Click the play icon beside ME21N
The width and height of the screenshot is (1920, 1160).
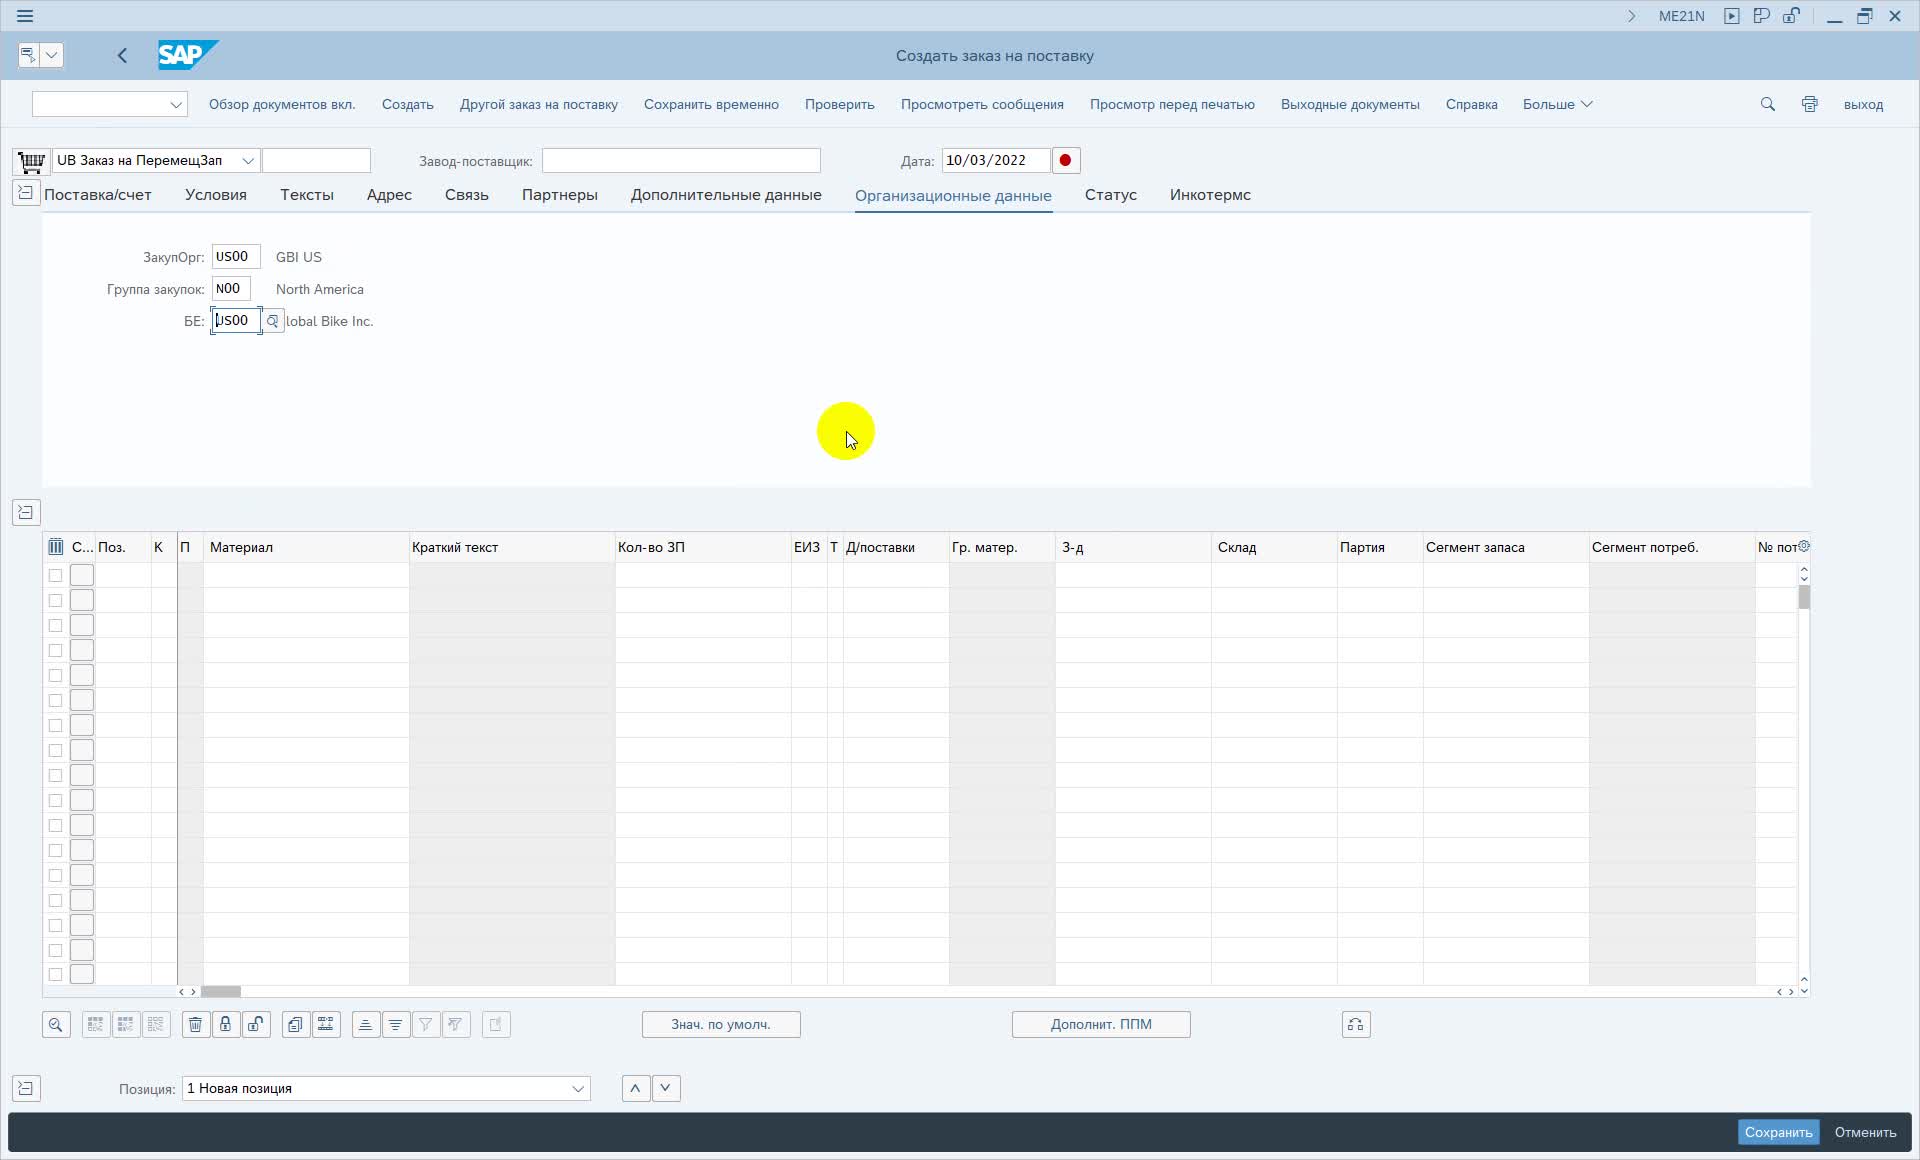(1732, 16)
